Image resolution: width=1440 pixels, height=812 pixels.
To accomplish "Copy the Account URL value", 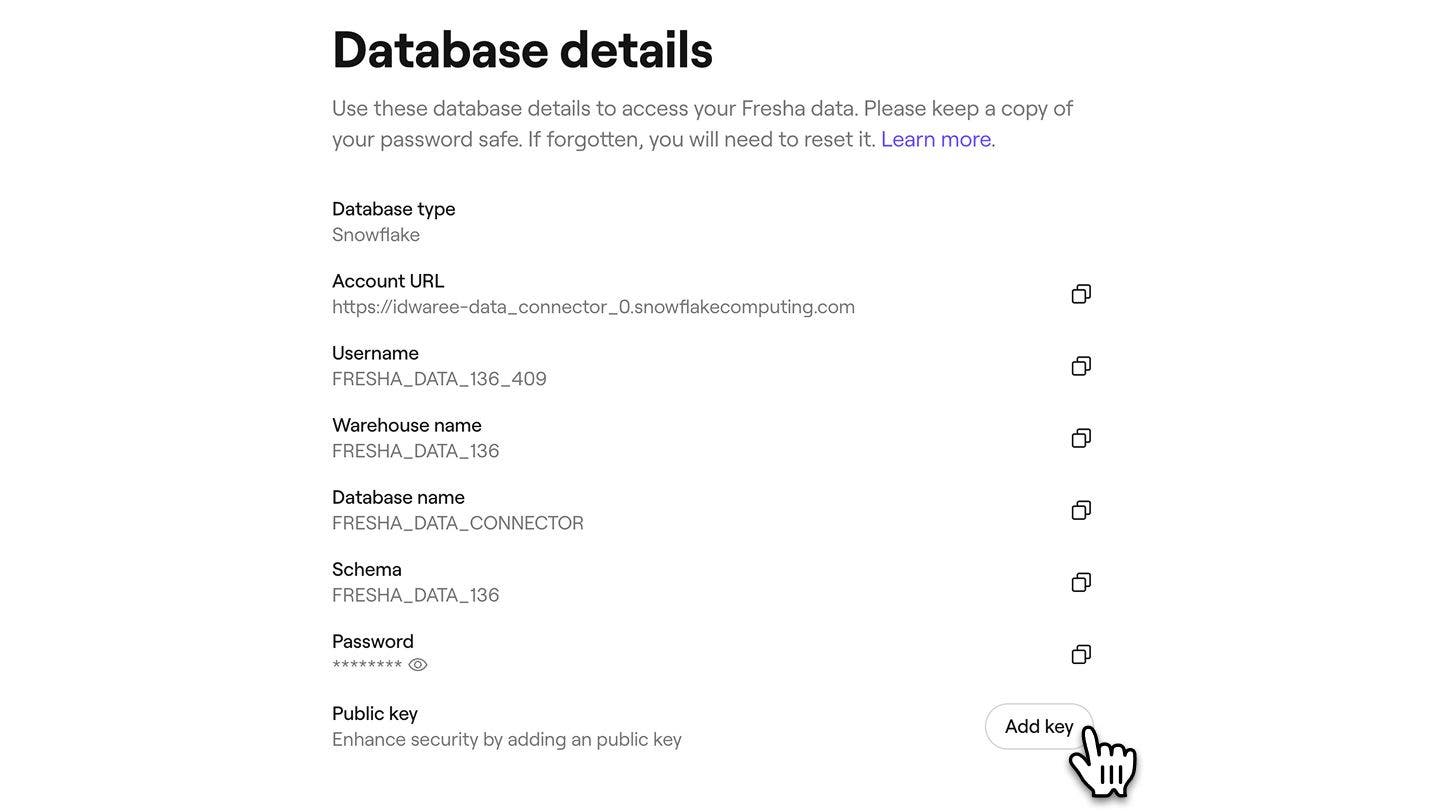I will [x=1081, y=294].
